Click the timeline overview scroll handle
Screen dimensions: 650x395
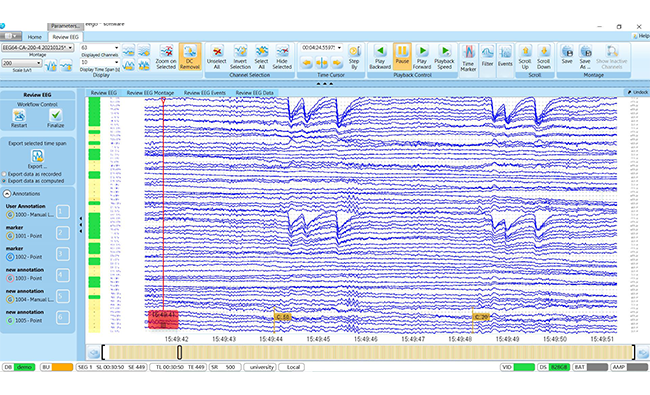[179, 352]
